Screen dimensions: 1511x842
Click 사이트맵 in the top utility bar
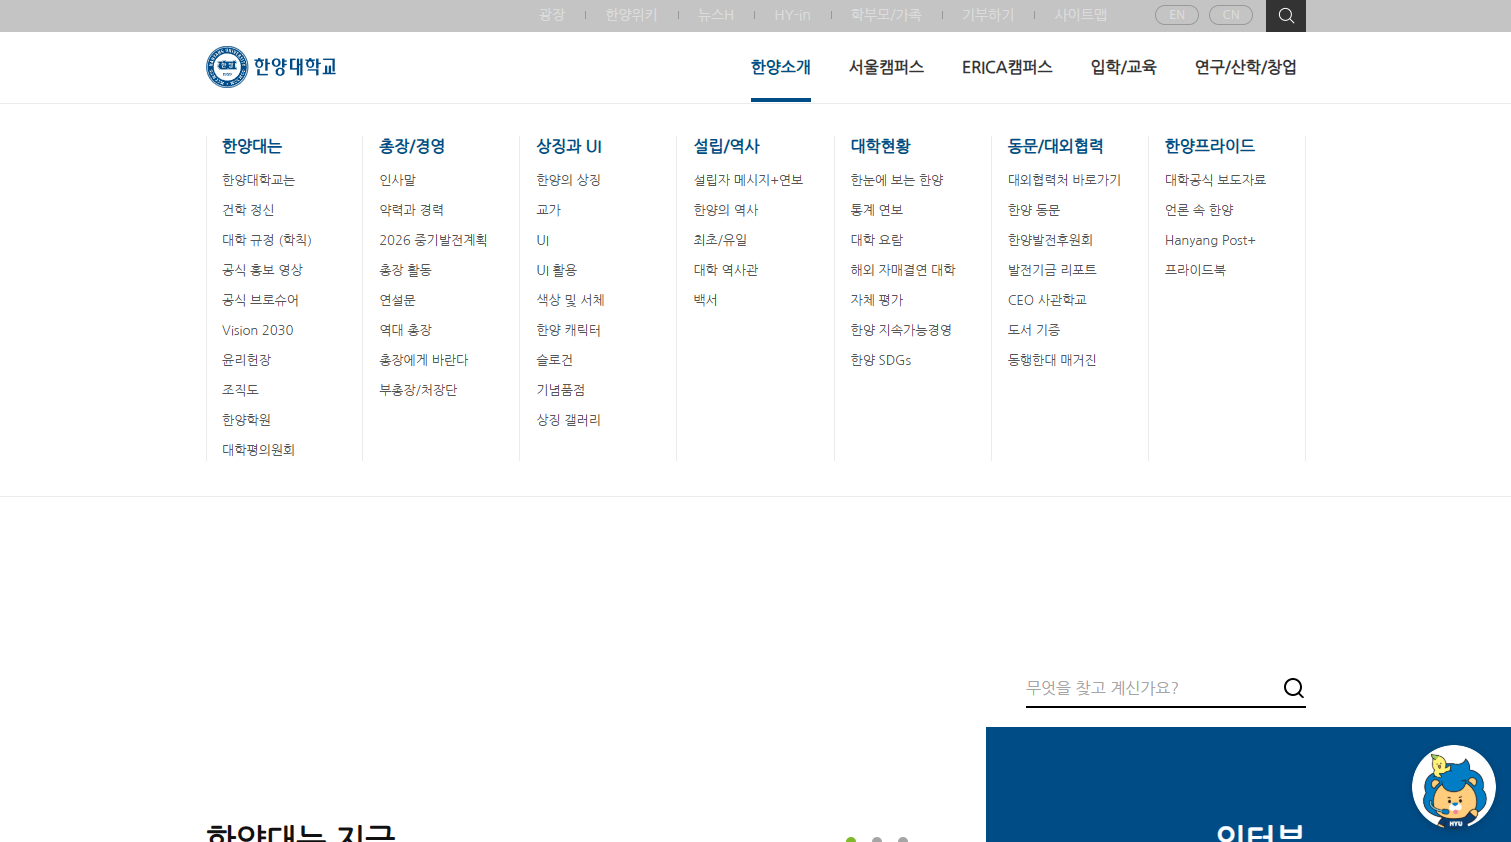pyautogui.click(x=1080, y=15)
